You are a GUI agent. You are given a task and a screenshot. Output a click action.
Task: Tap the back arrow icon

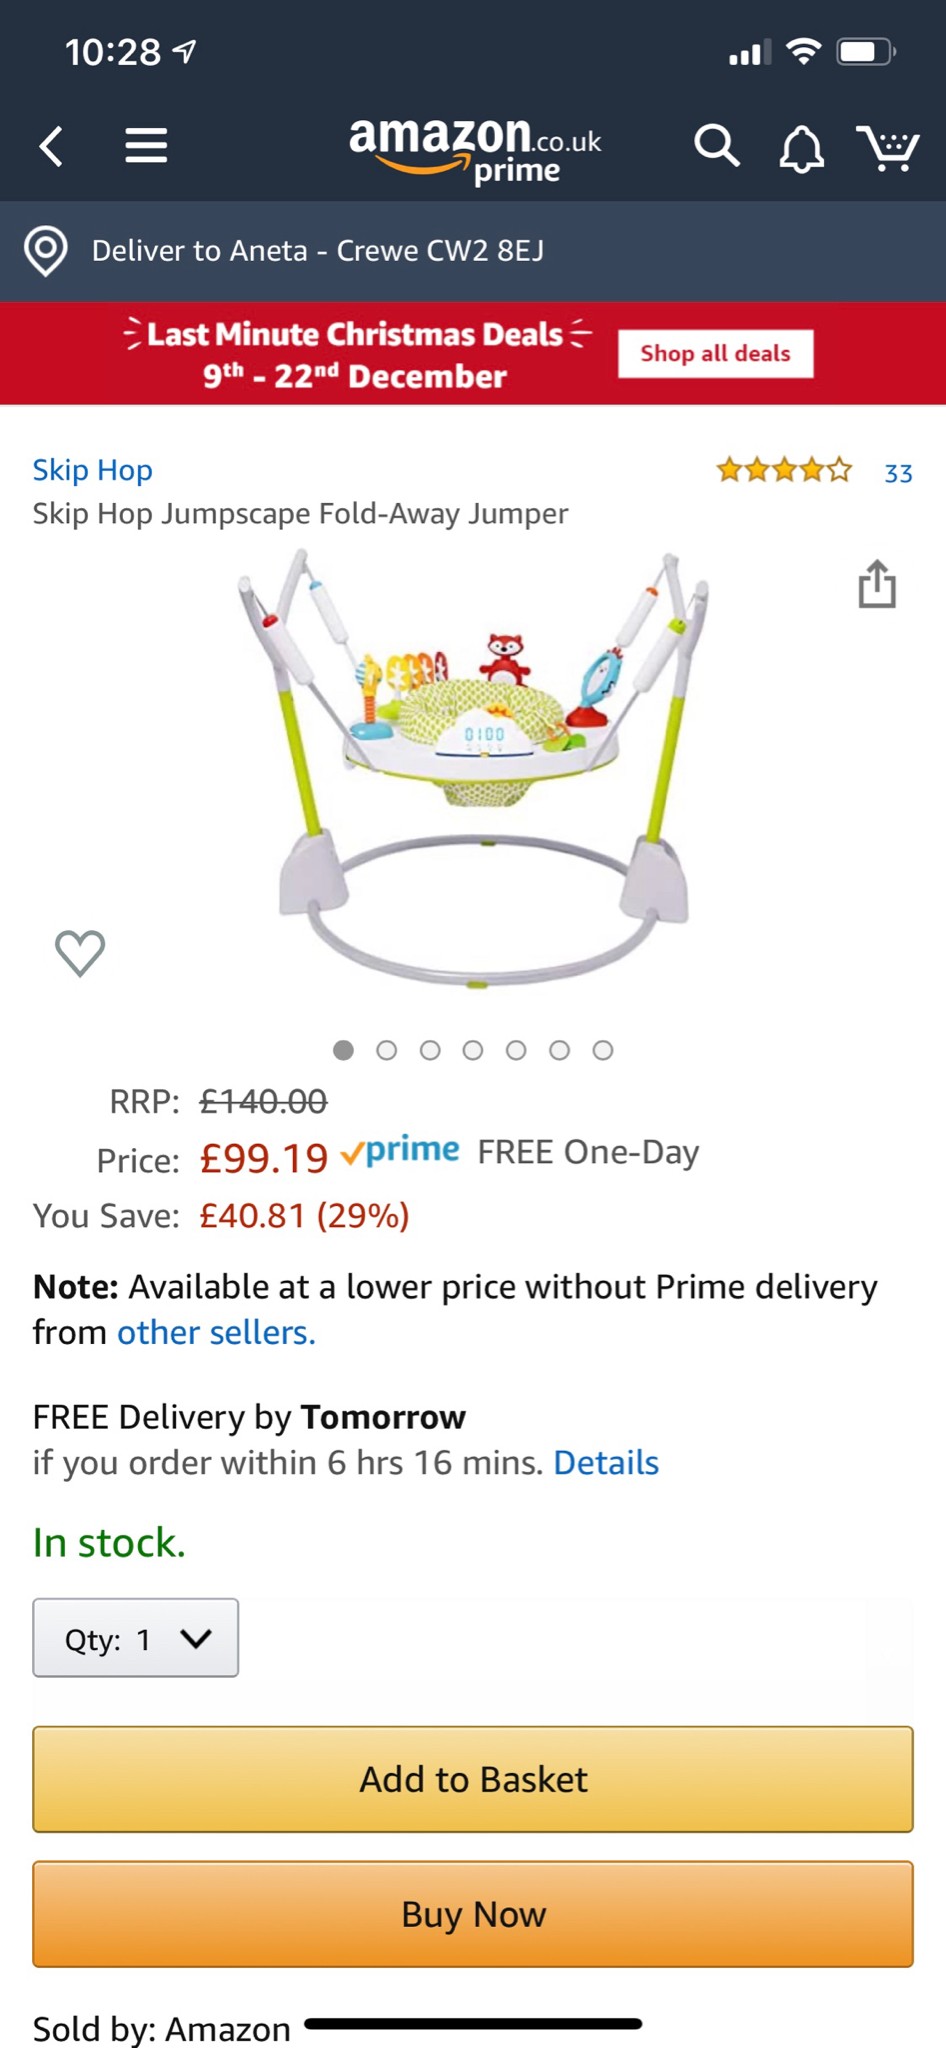coord(52,146)
